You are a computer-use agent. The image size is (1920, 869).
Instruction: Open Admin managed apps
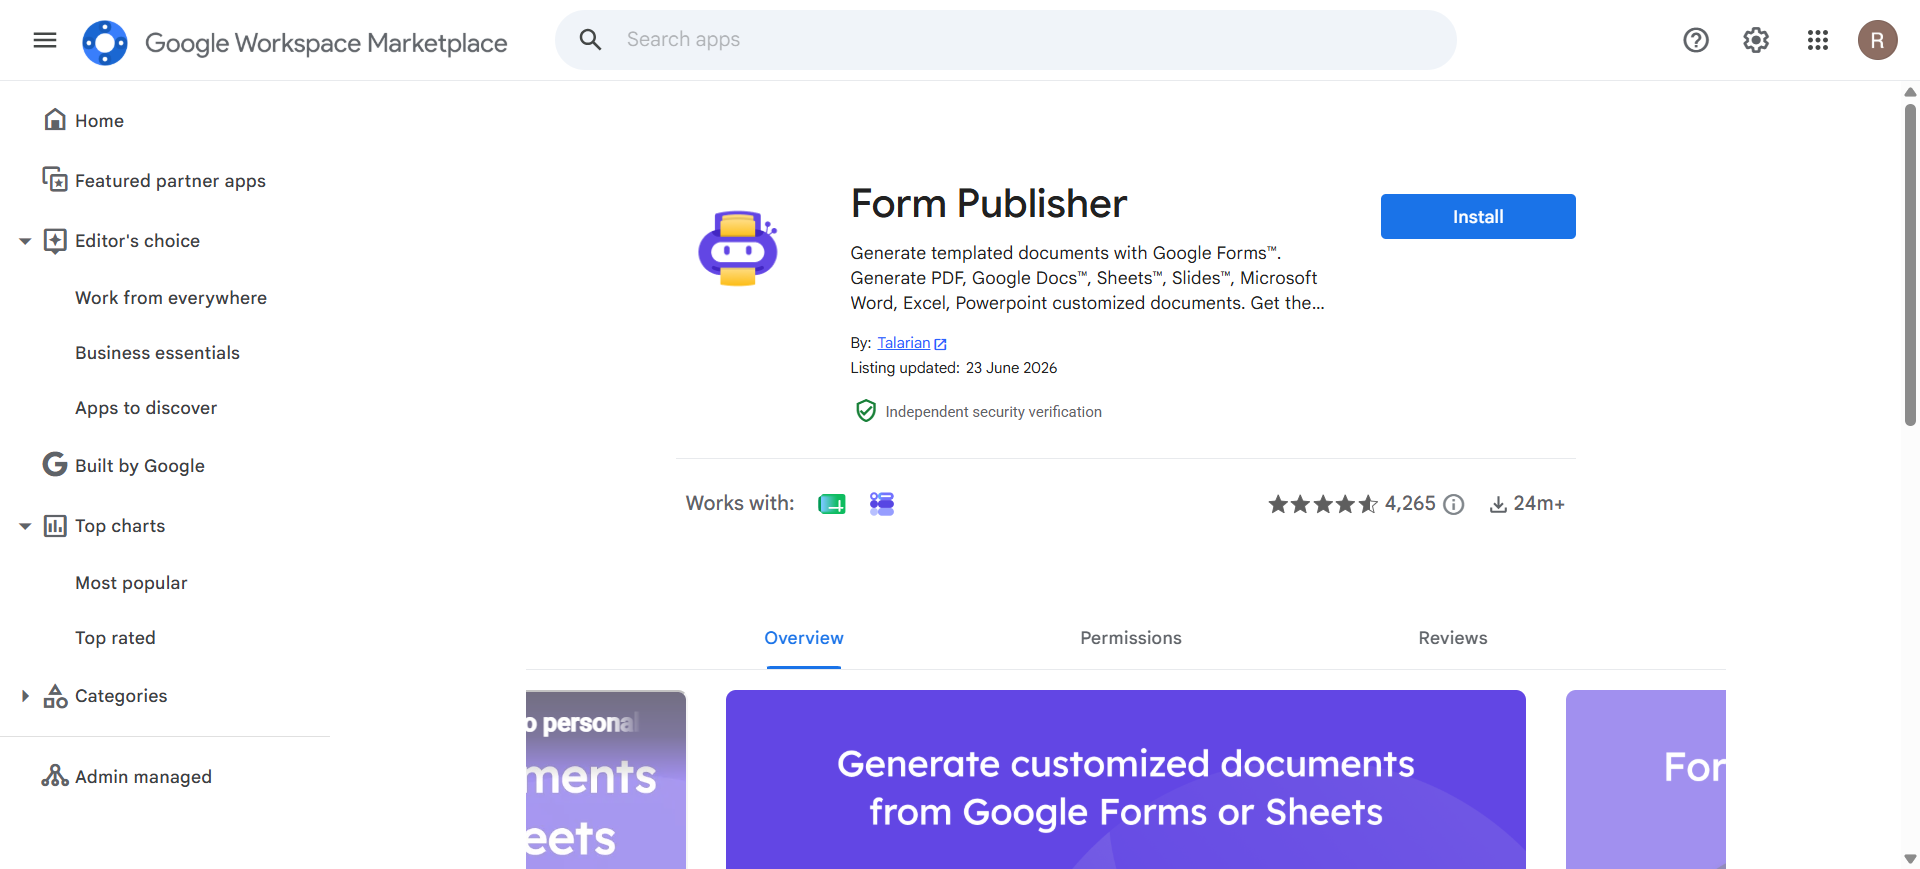(143, 777)
